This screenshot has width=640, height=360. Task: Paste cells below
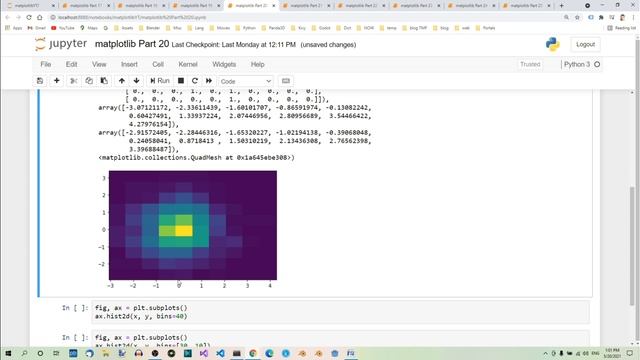(104, 81)
